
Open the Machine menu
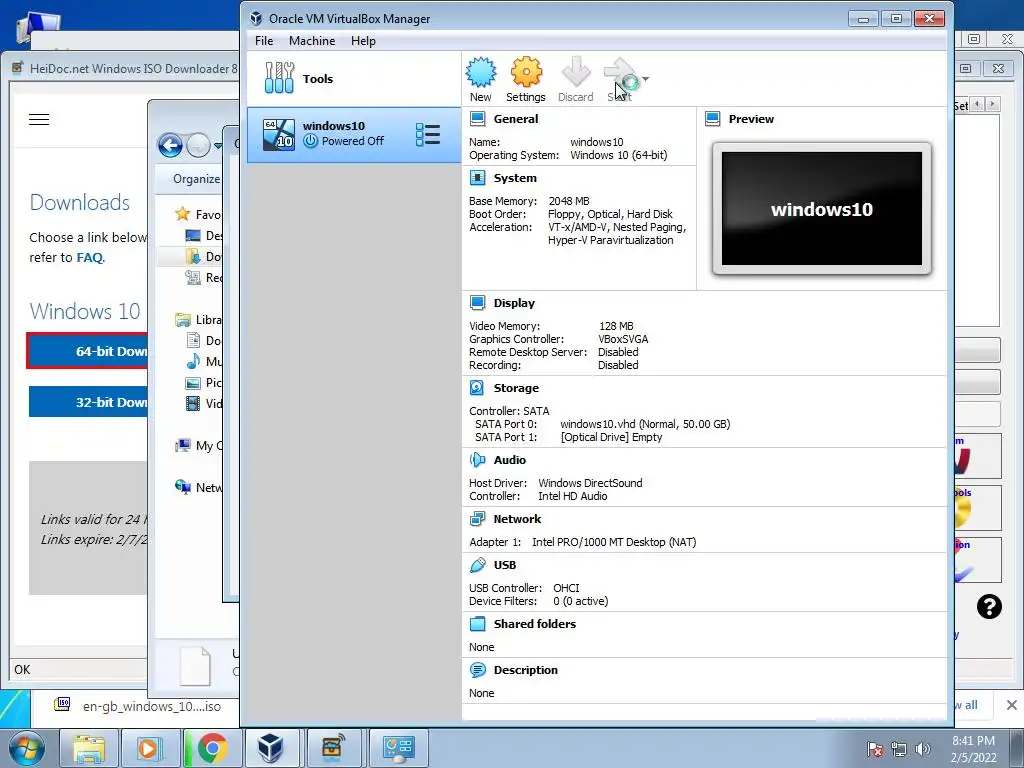(x=312, y=40)
